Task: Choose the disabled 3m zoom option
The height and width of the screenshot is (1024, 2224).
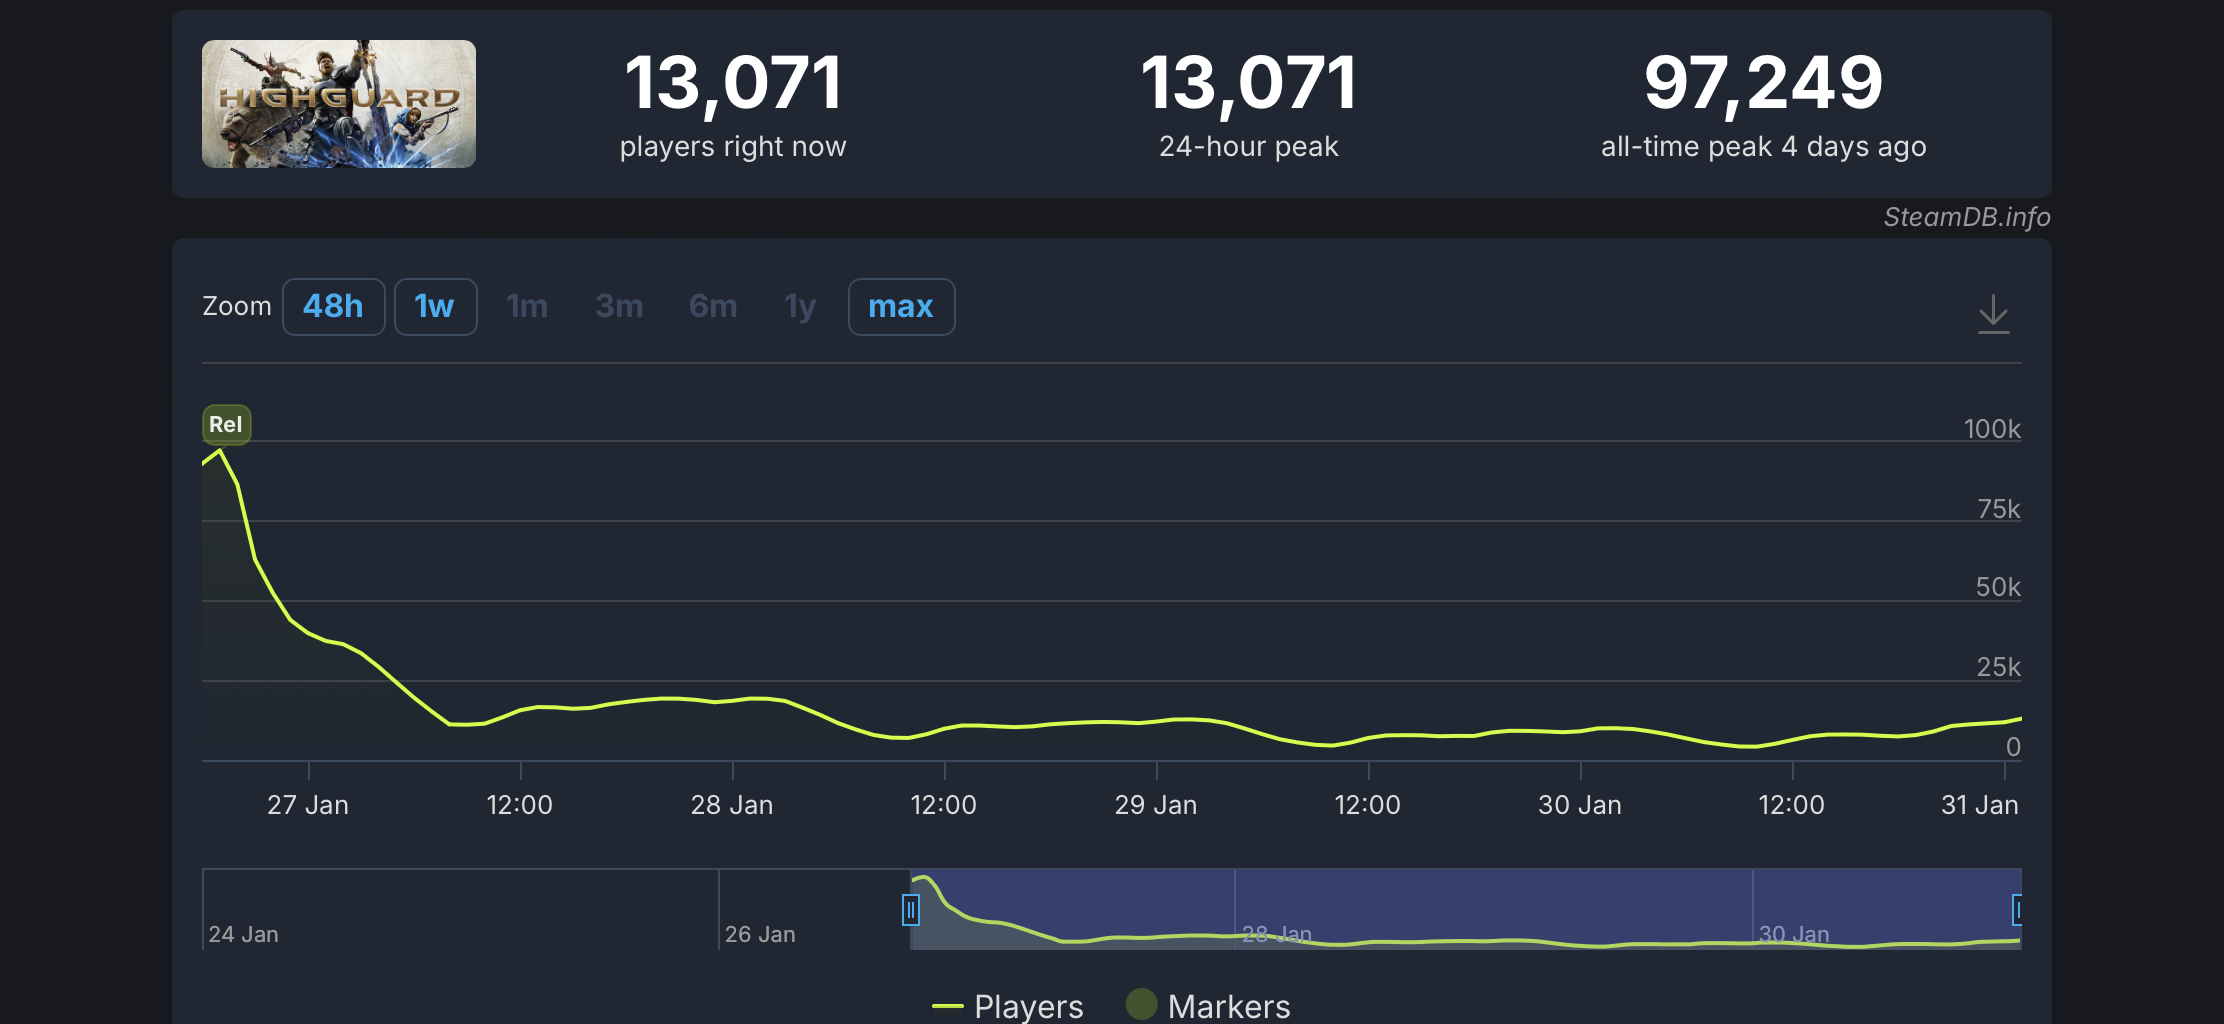Action: point(619,306)
